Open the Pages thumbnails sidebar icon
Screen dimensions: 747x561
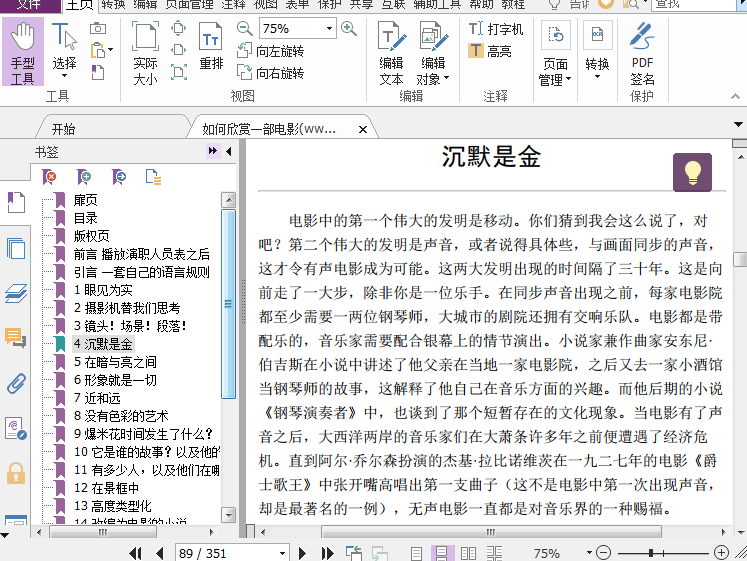(16, 248)
